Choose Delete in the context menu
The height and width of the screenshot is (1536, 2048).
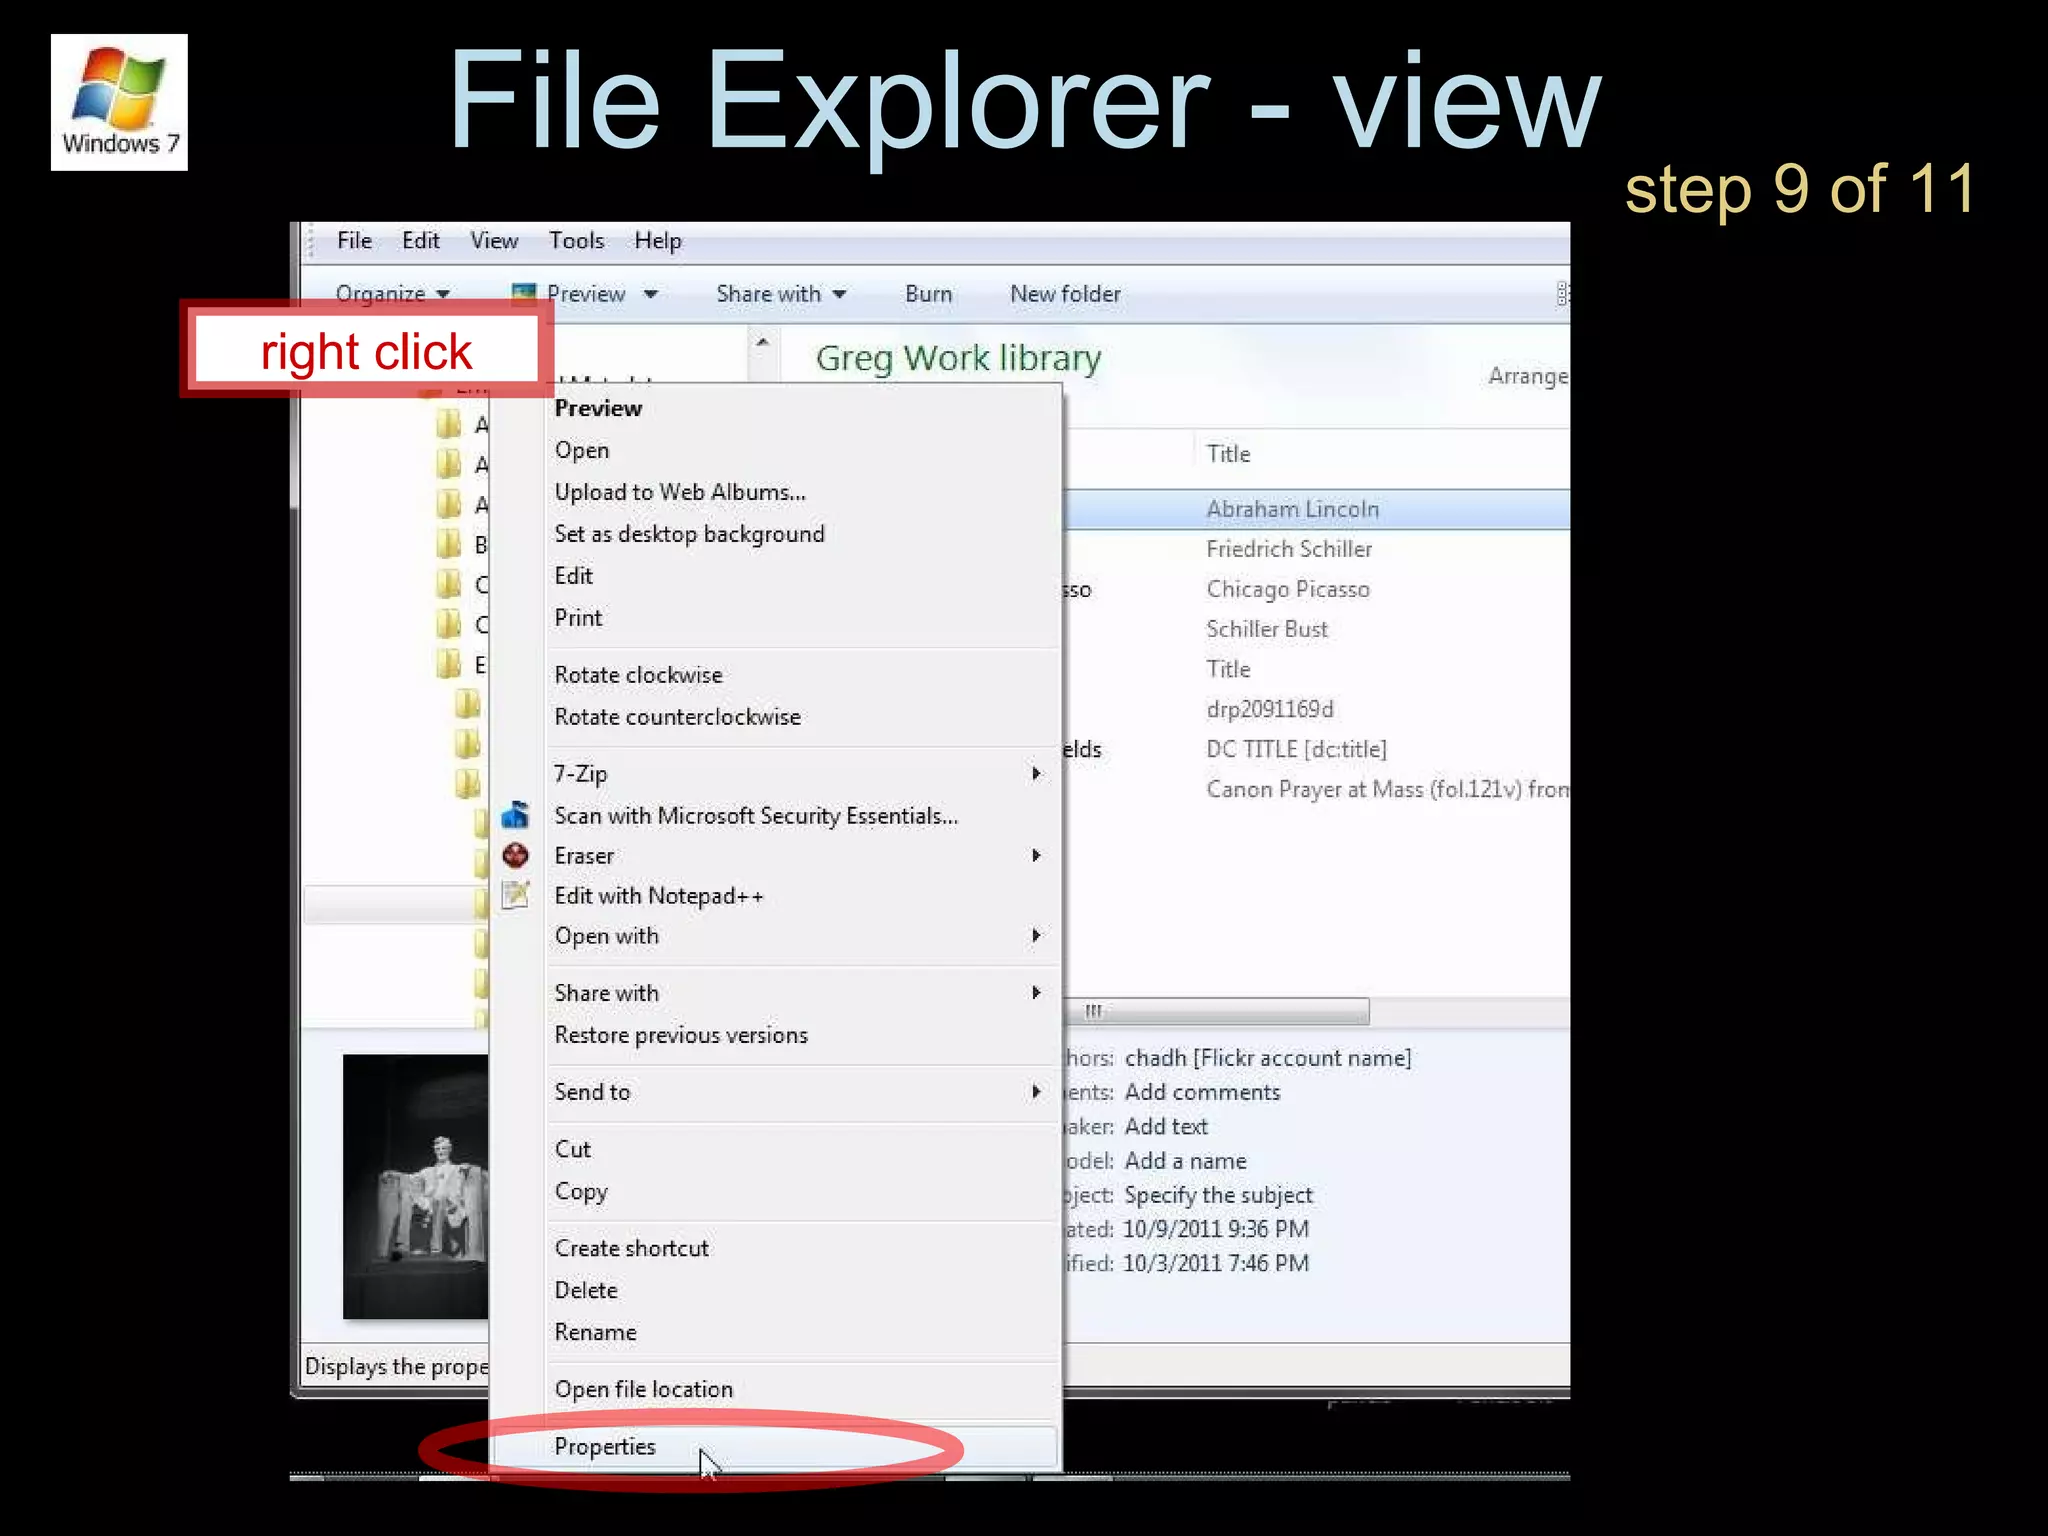click(x=586, y=1290)
